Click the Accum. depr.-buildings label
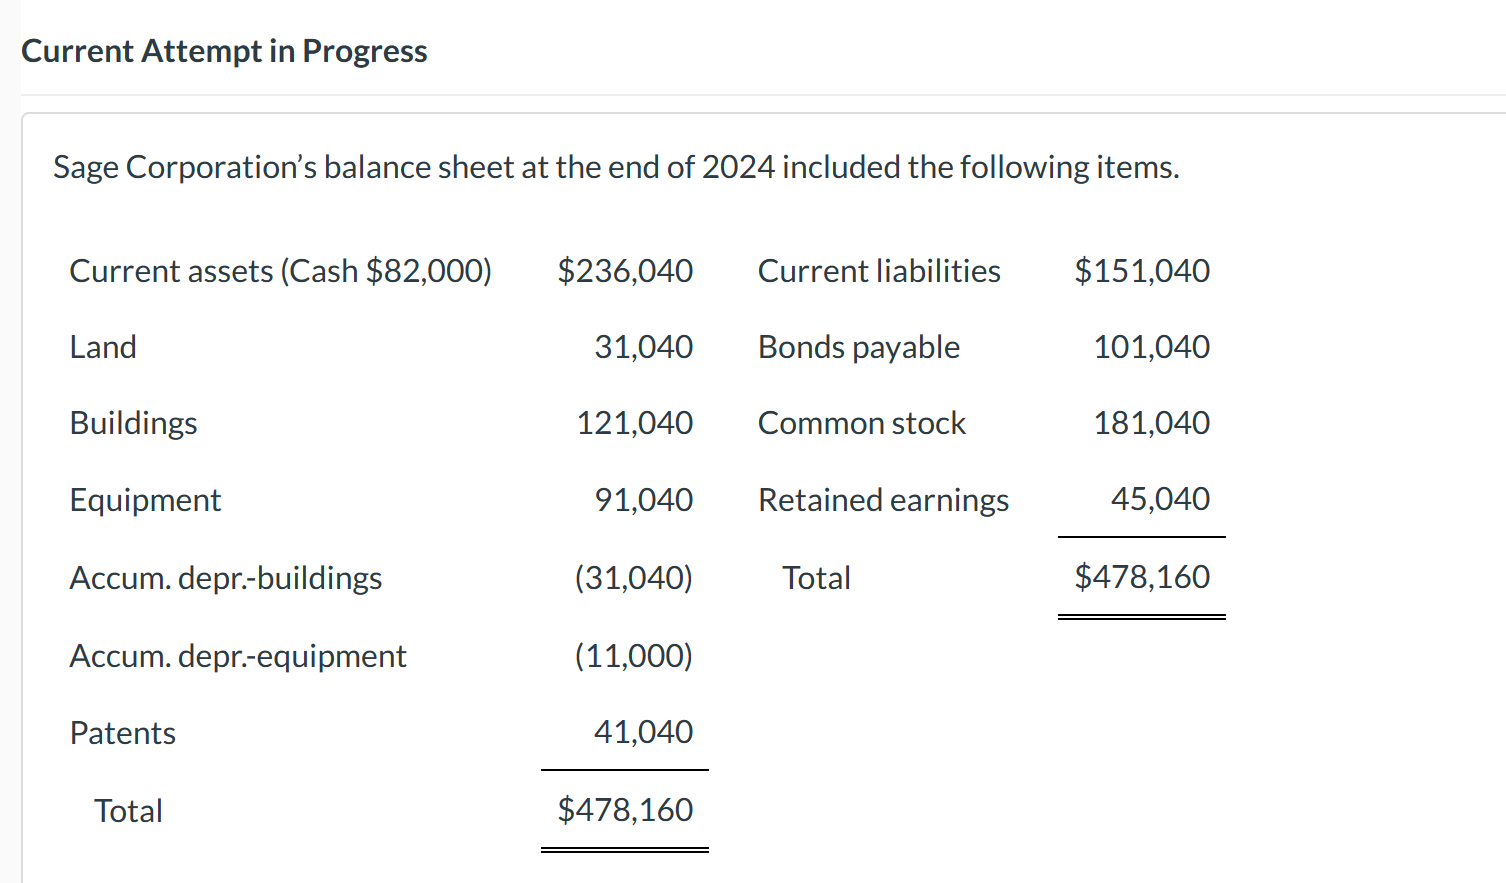 [226, 578]
